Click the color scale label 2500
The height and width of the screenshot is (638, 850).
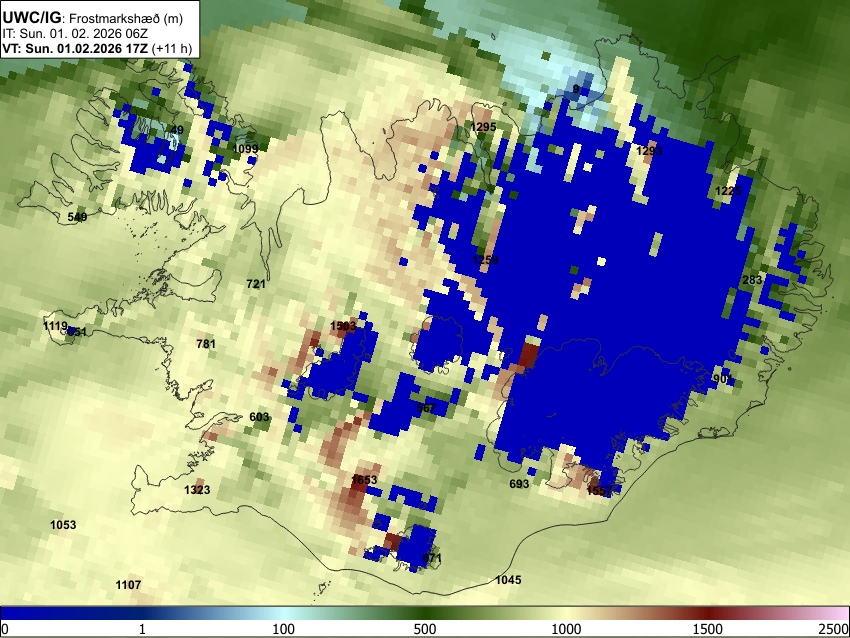(834, 629)
